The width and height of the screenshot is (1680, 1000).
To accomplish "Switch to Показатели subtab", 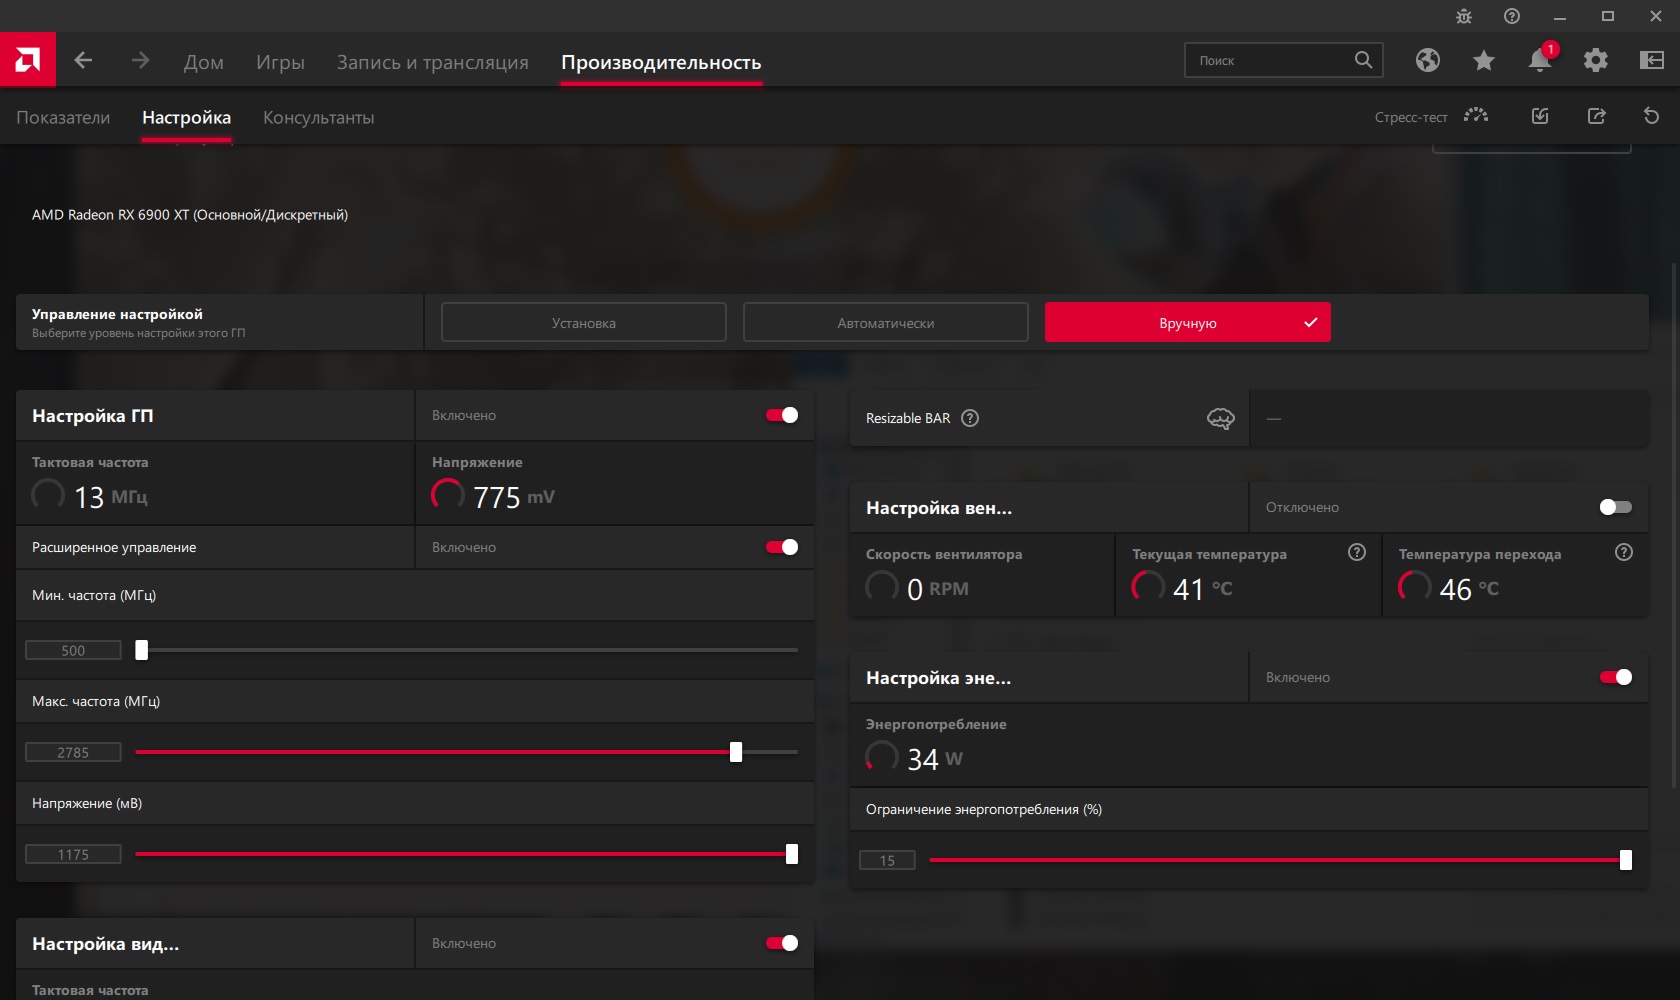I will click(x=63, y=117).
